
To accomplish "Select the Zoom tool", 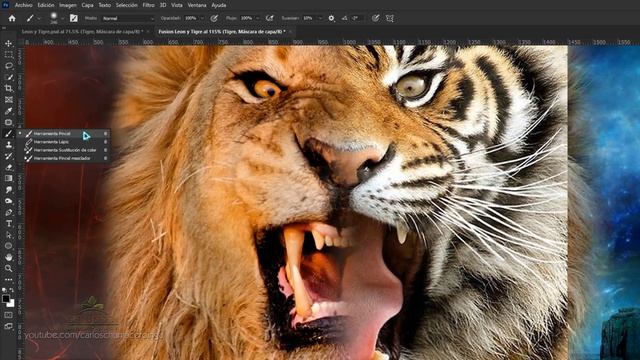I will tap(9, 268).
